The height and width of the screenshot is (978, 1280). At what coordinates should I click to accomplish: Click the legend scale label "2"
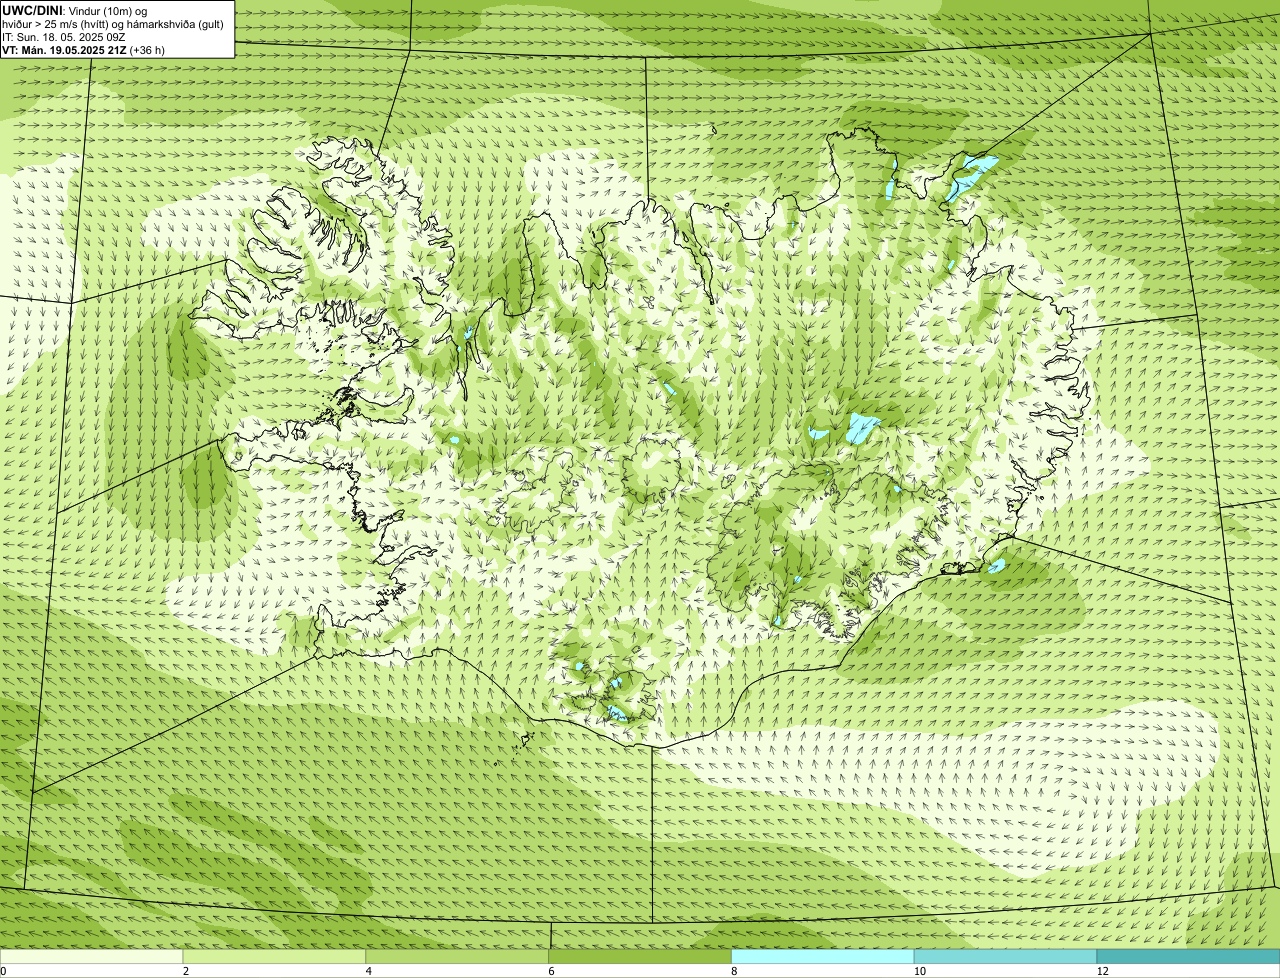(x=186, y=971)
